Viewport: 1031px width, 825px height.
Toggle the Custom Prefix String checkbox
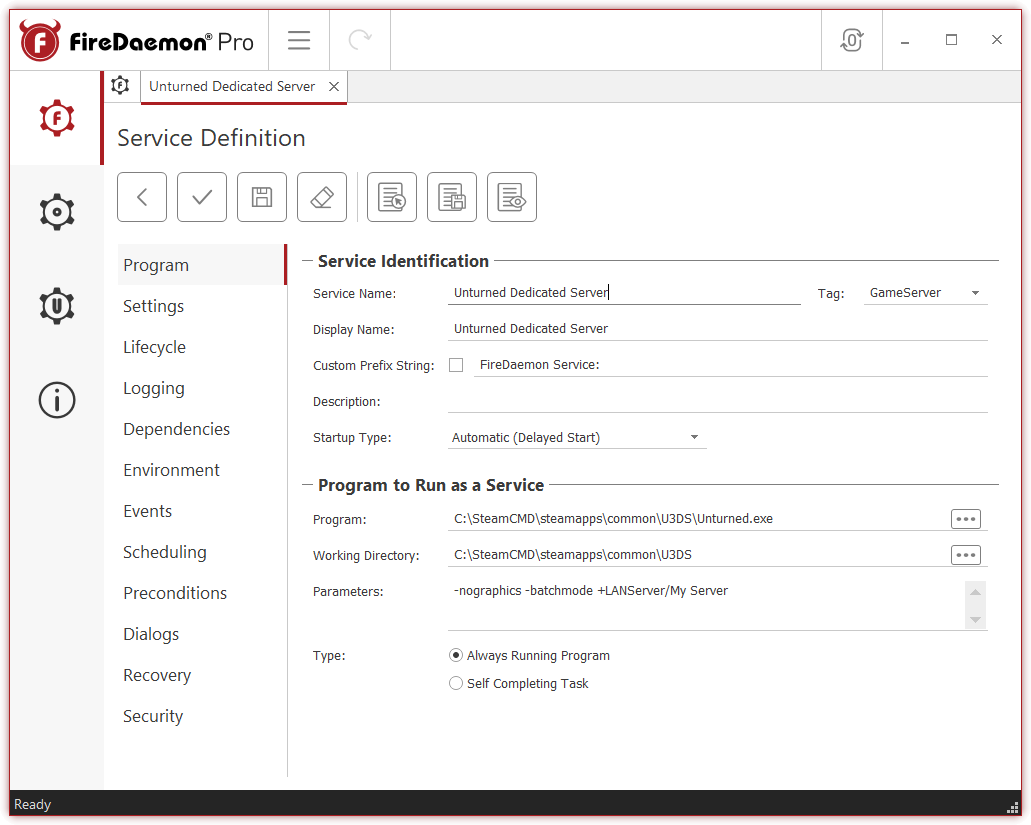(x=456, y=365)
